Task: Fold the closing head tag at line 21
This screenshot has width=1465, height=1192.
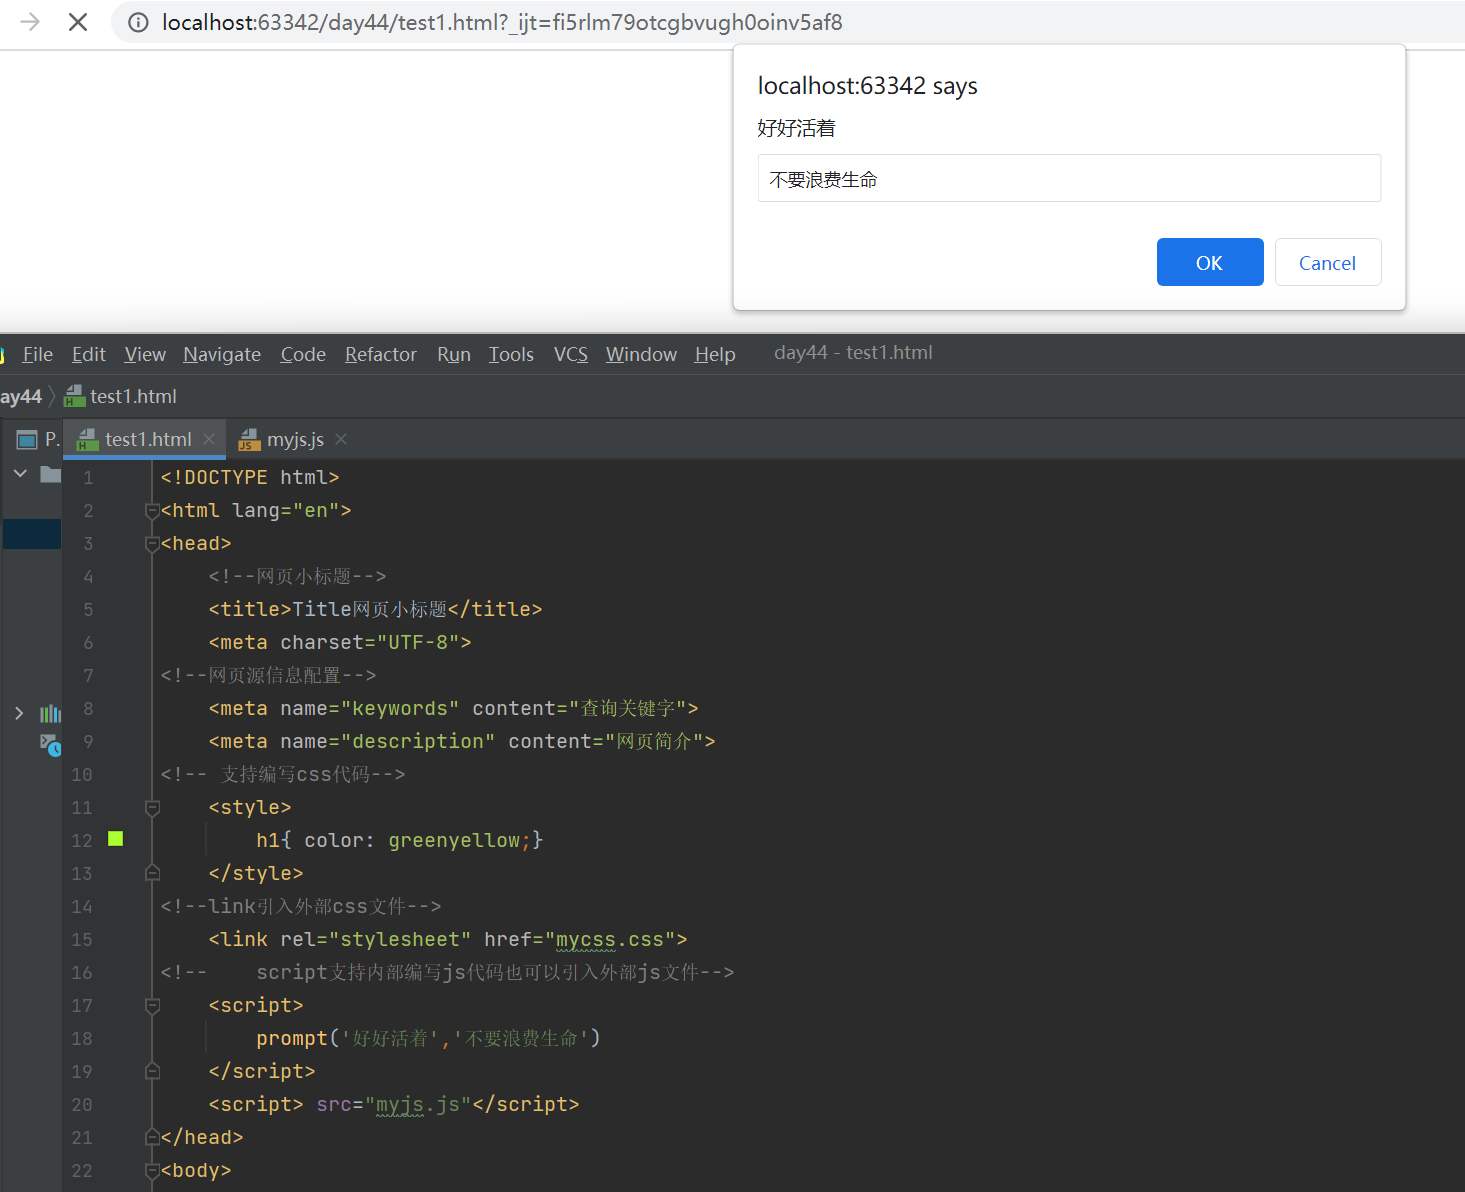Action: click(152, 1137)
